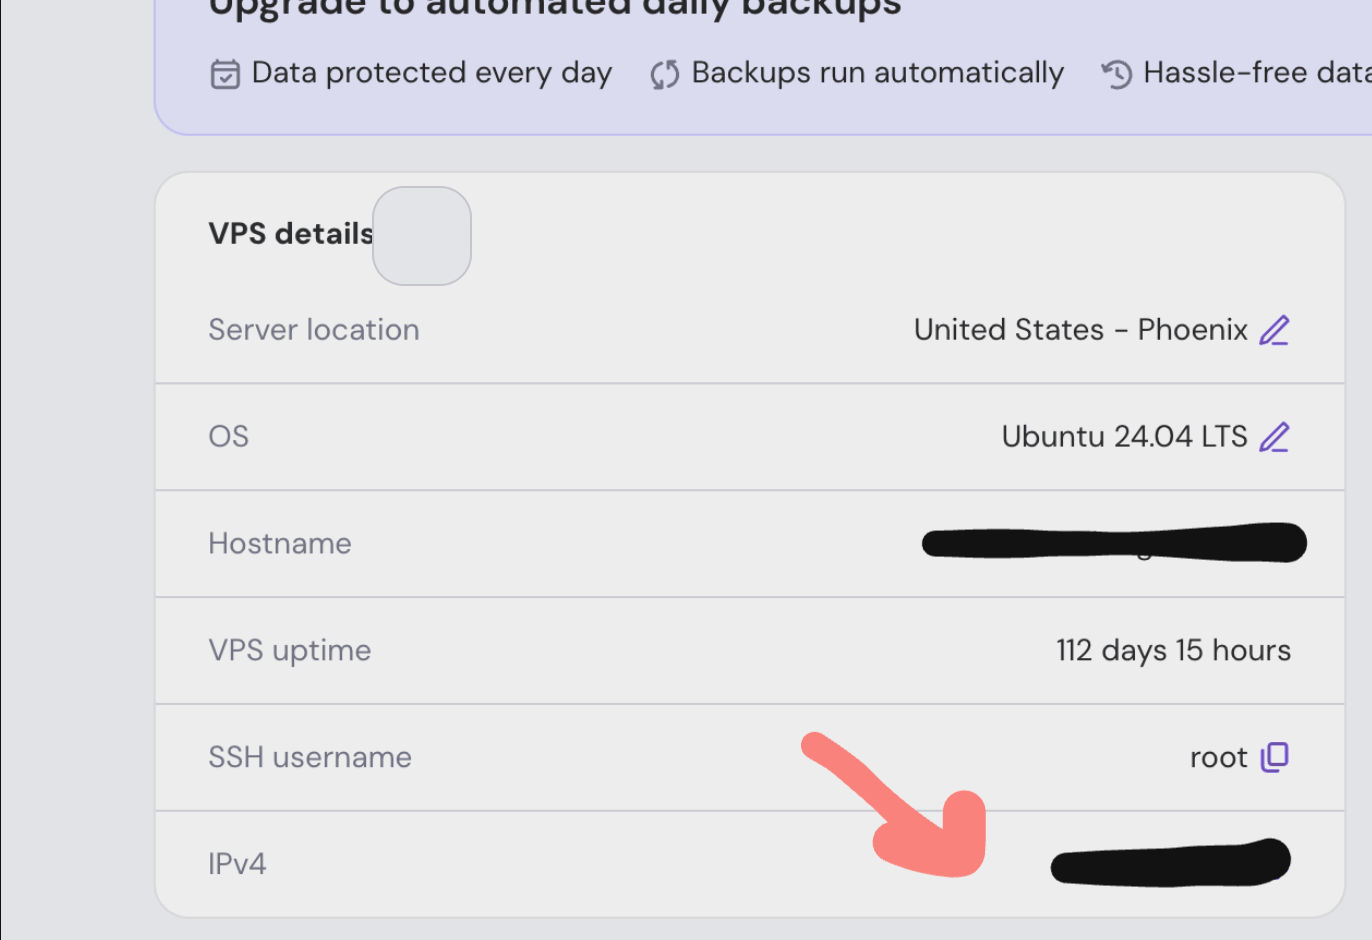Image resolution: width=1372 pixels, height=940 pixels.
Task: Click the blacked-out Hostname value
Action: point(1113,543)
